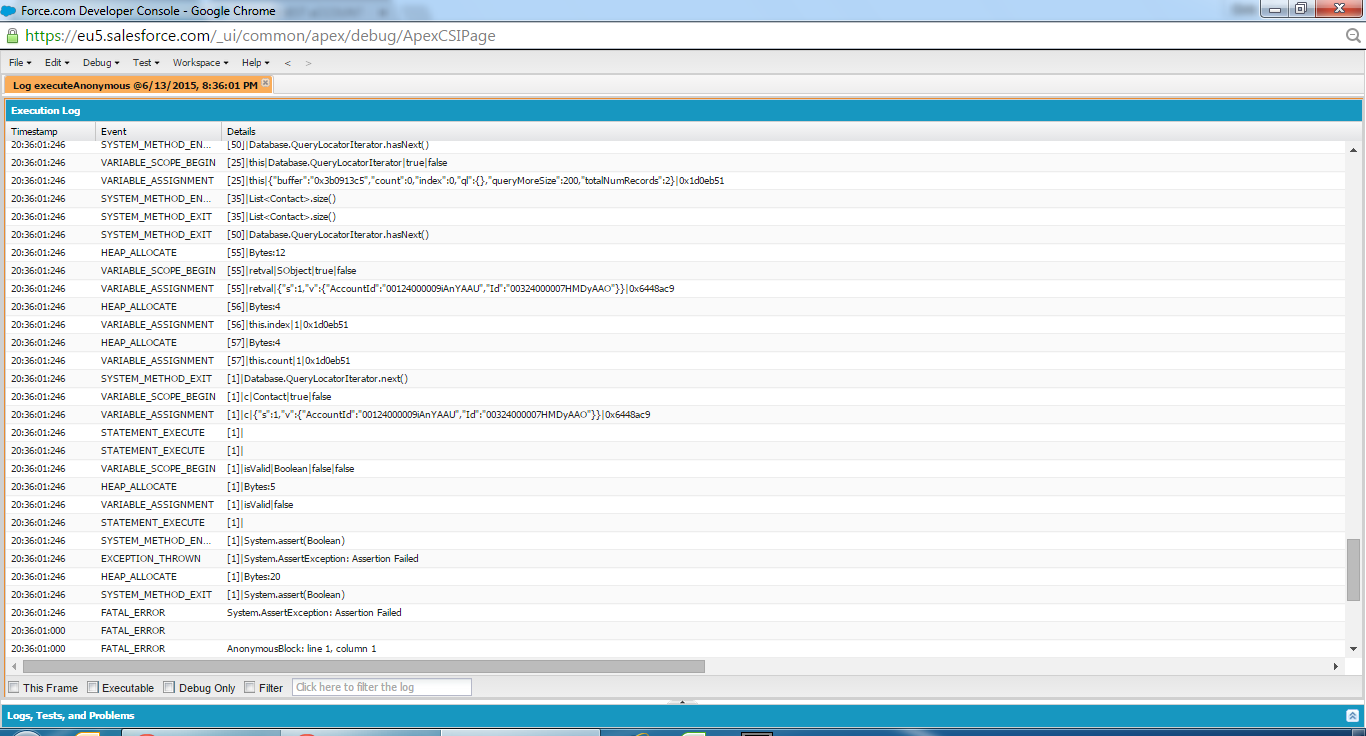This screenshot has width=1366, height=736.
Task: Click the '[56]|this.index|1|0x1d0eb51' detail
Action: [288, 324]
